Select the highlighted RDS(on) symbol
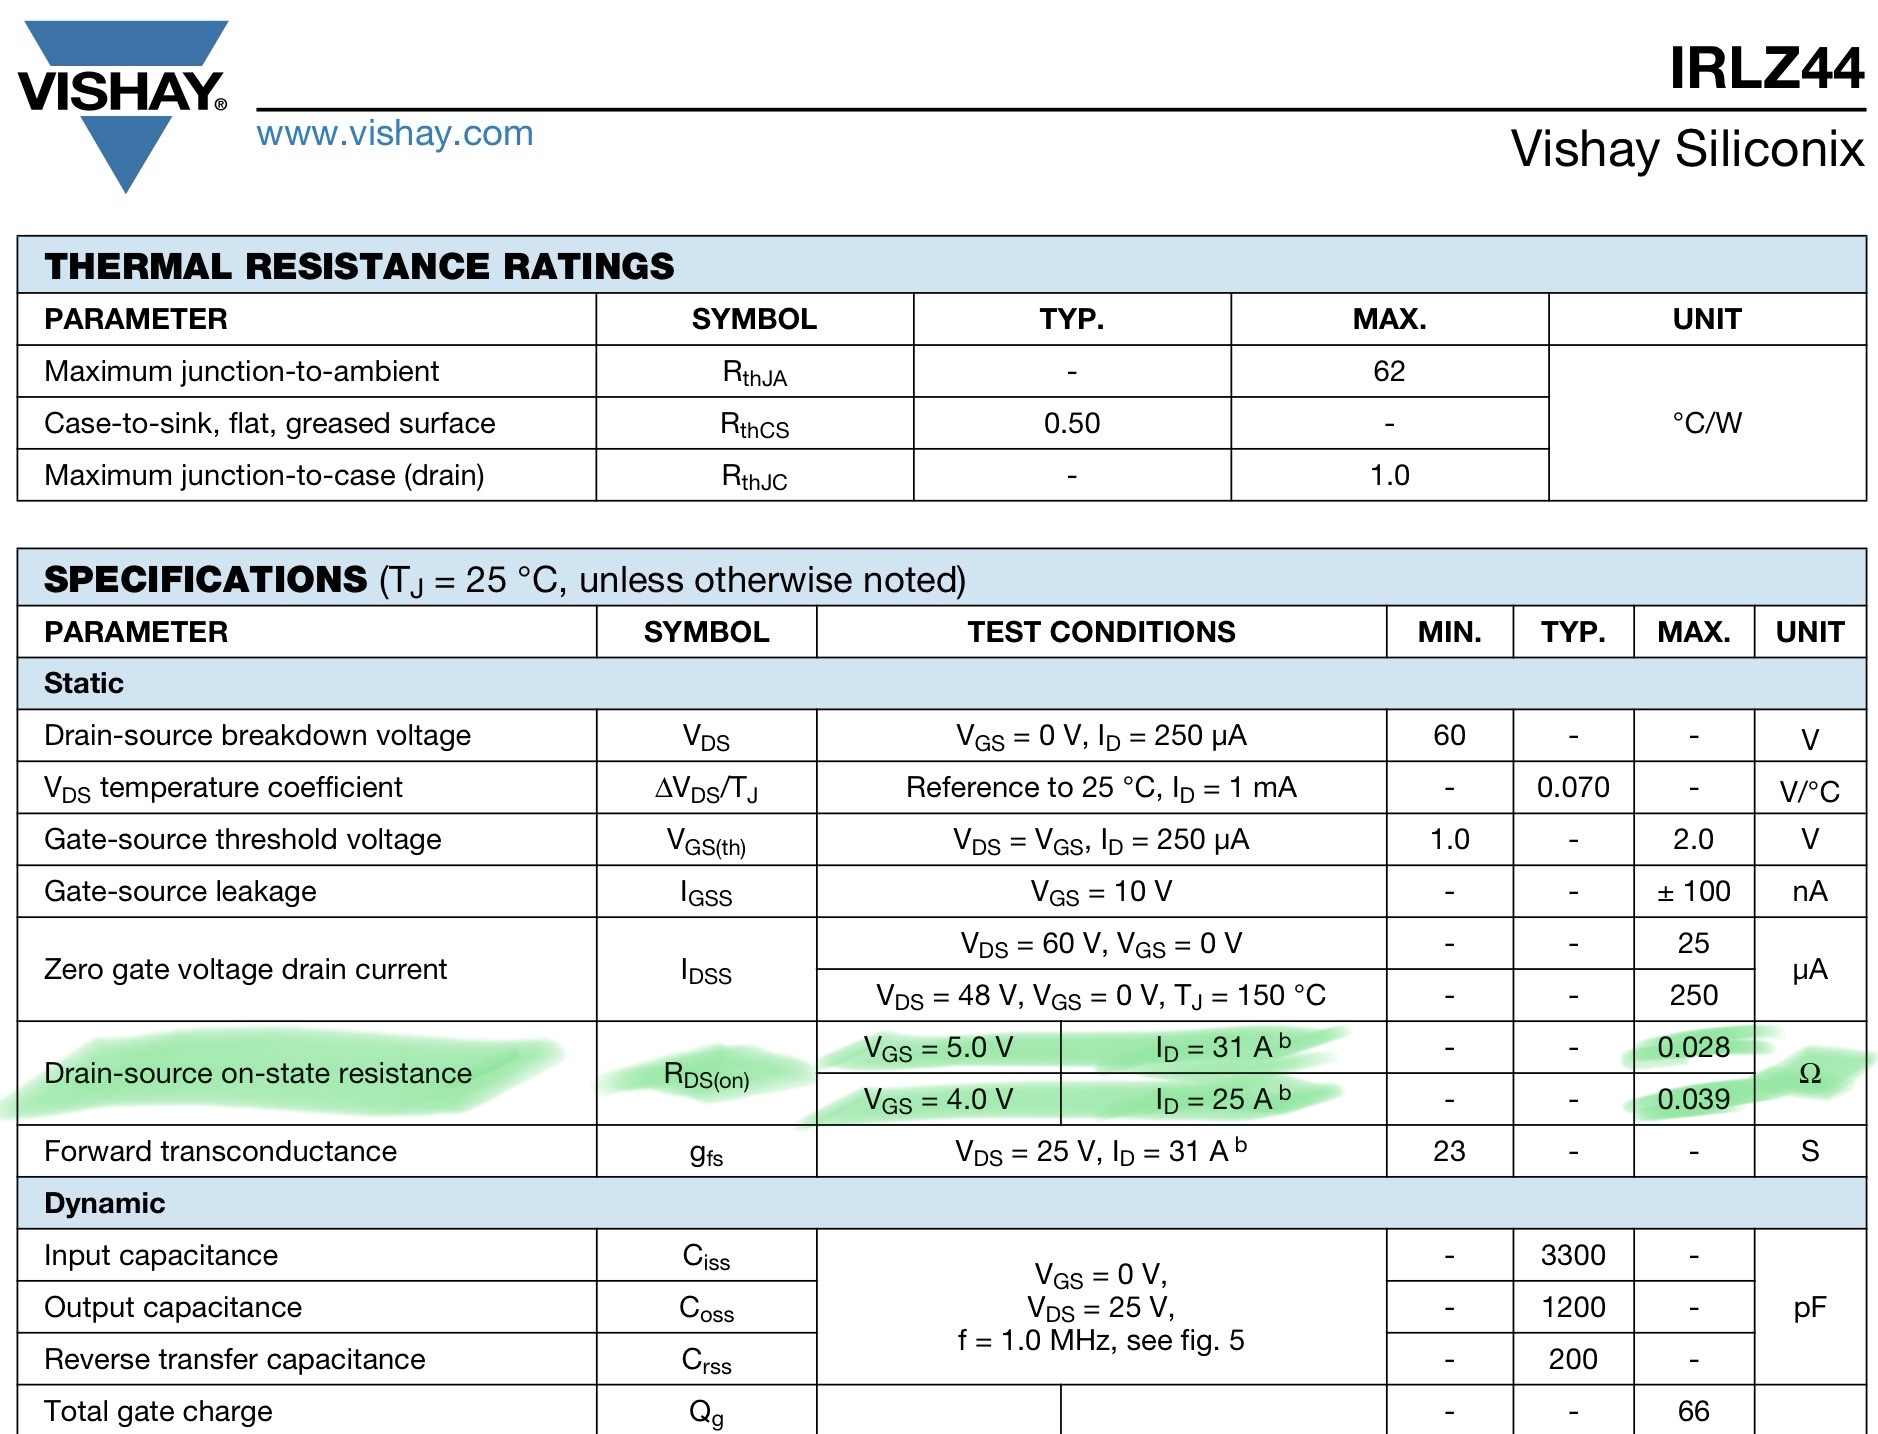 coord(706,1075)
